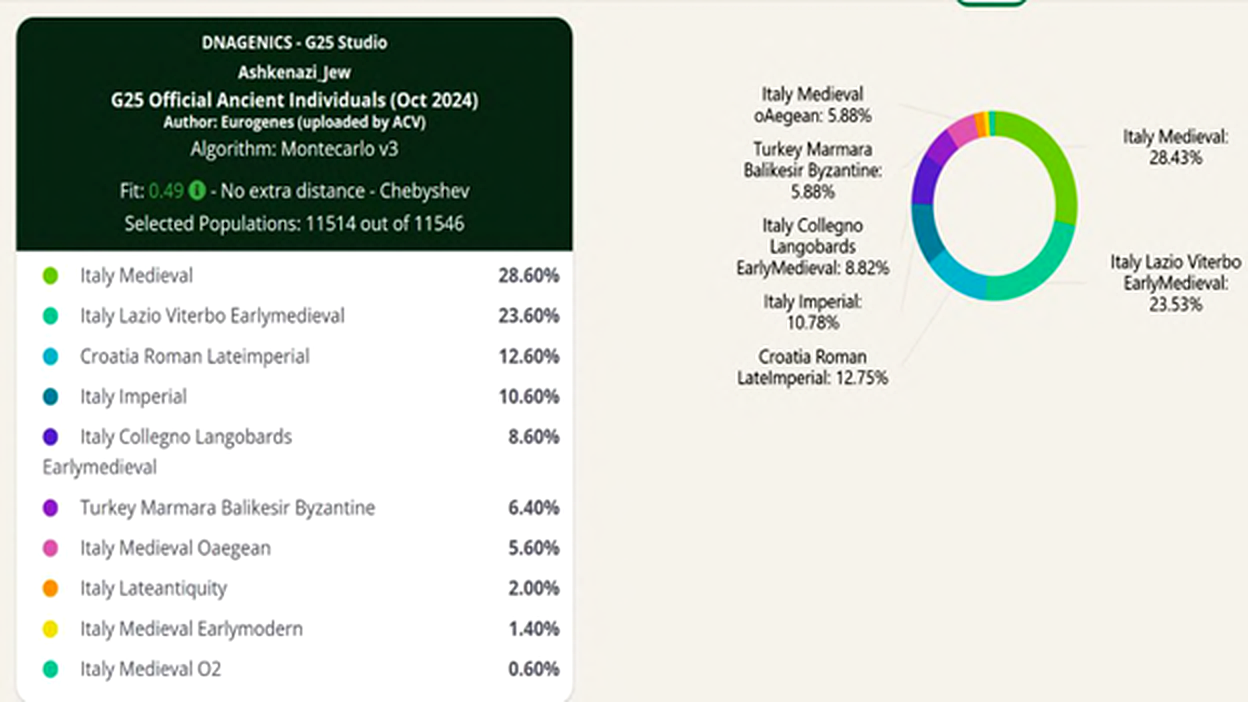Click the Italy Medieval O2 color dot
Image resolution: width=1248 pixels, height=702 pixels.
coord(50,669)
